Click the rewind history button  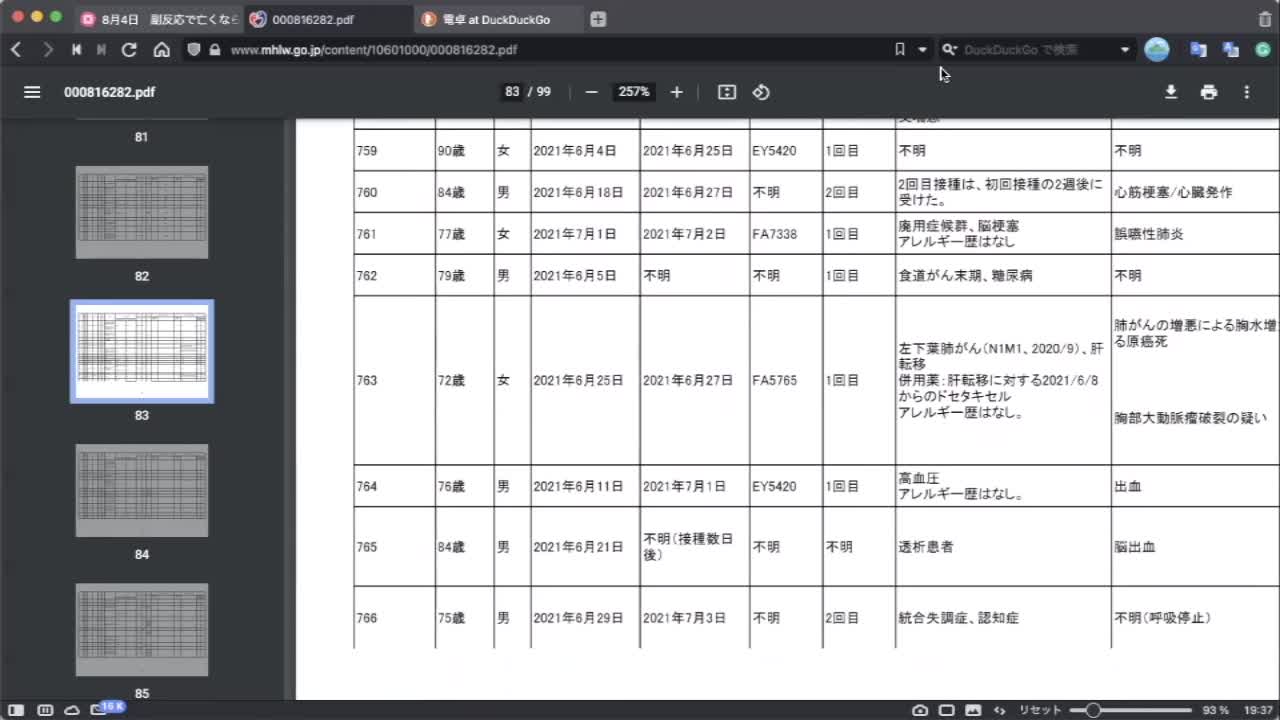tap(76, 49)
